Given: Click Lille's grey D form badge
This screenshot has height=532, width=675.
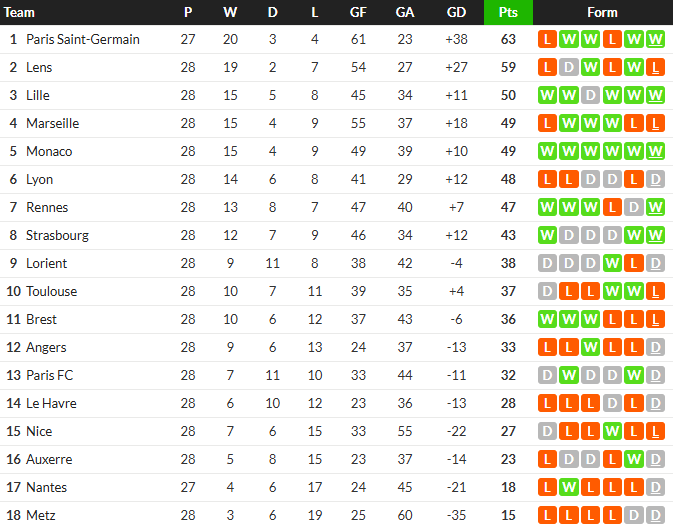Looking at the screenshot, I should 590,96.
